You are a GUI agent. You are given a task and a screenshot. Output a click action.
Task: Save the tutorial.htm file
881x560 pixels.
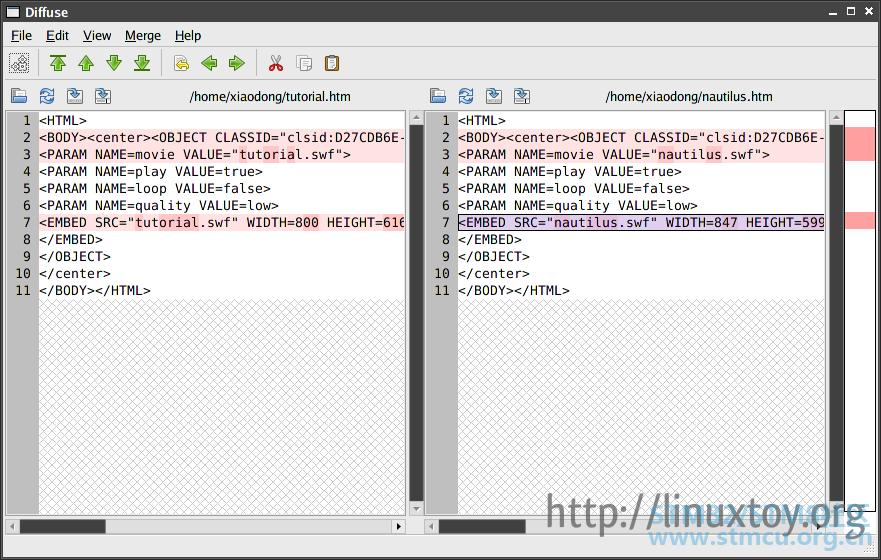75,96
